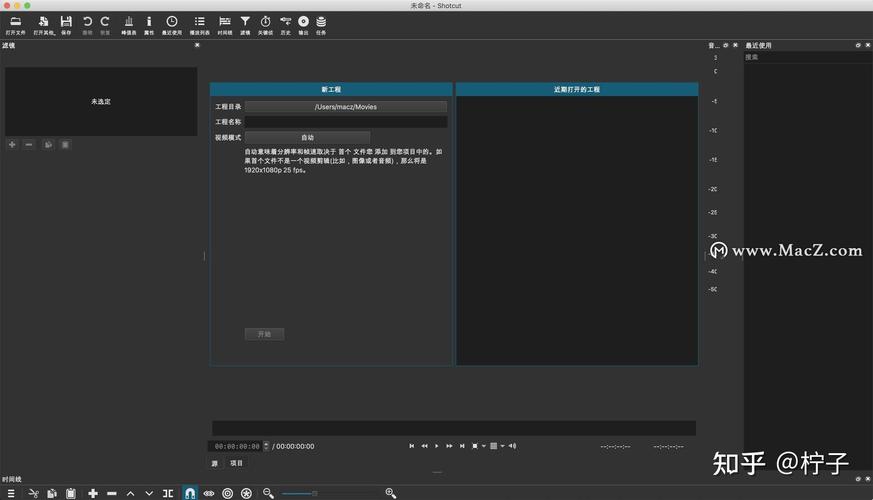
Task: Save the project with the floppy disk icon
Action: (66, 25)
